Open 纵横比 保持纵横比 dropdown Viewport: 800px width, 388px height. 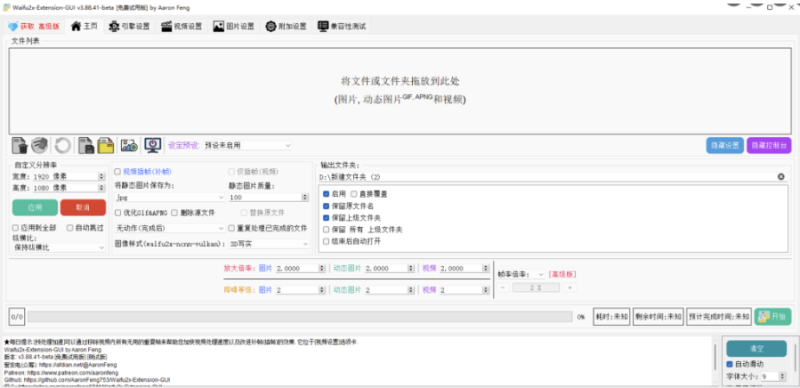pos(59,248)
